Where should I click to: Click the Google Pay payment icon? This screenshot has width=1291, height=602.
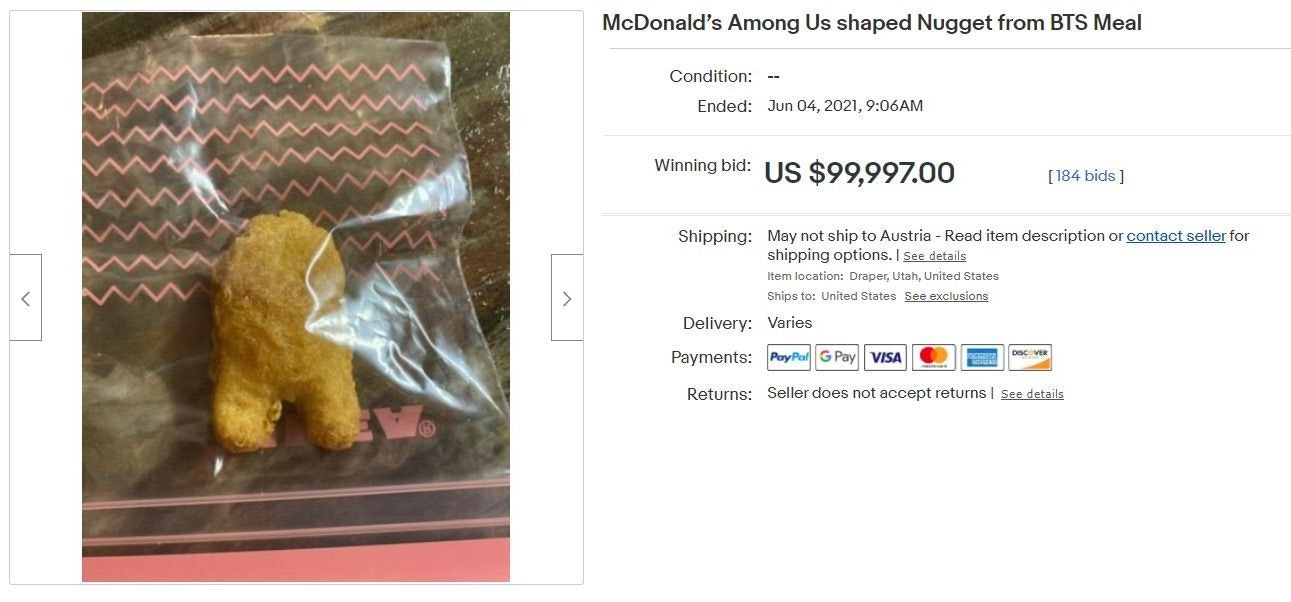(x=837, y=357)
